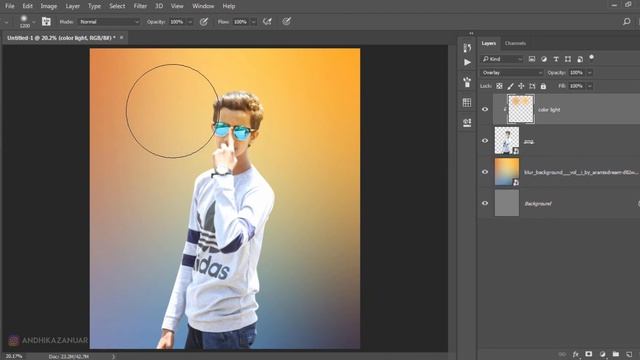Open brush Flow slider arrow
Image resolution: width=640 pixels, height=360 pixels.
click(253, 22)
